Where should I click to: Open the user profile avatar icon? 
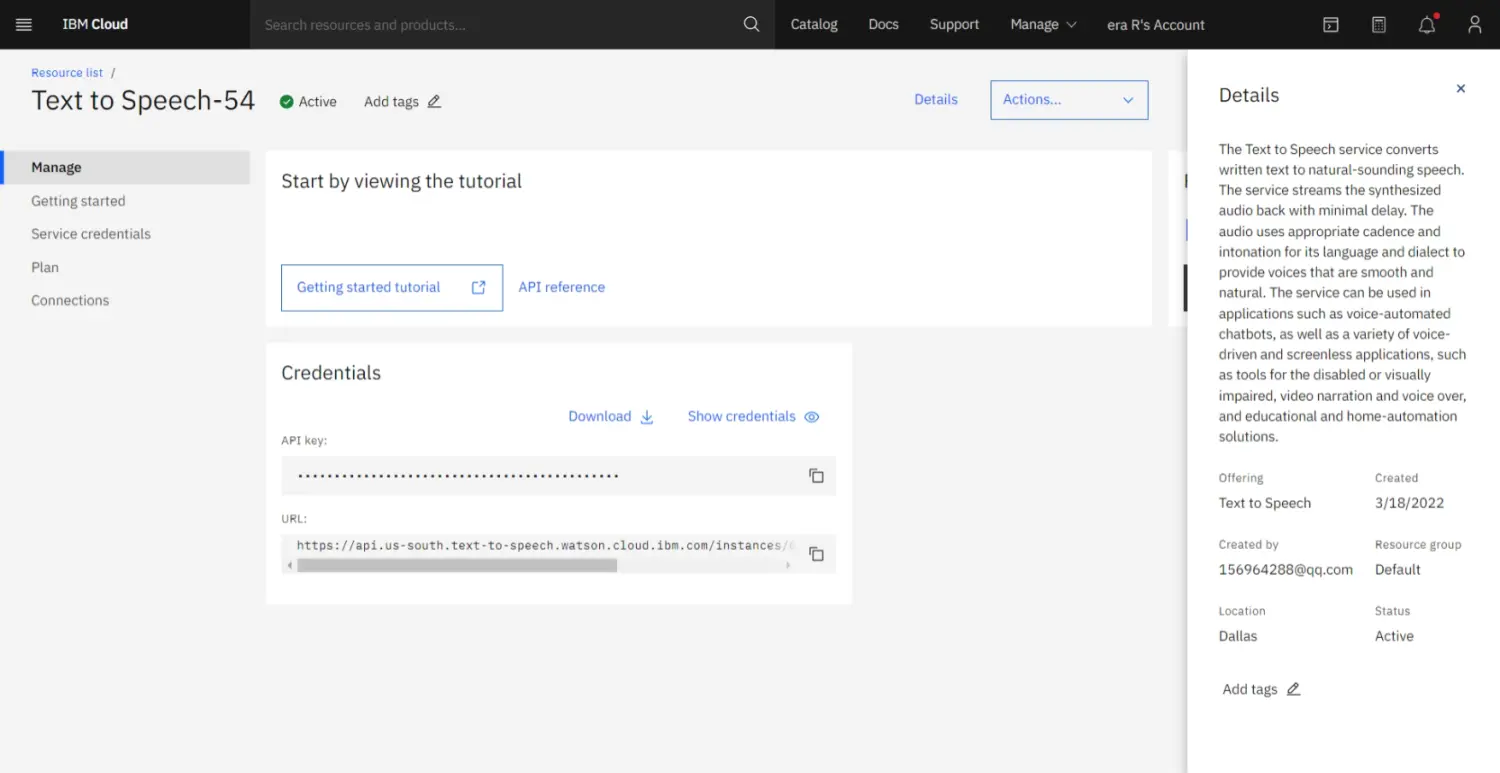point(1474,25)
